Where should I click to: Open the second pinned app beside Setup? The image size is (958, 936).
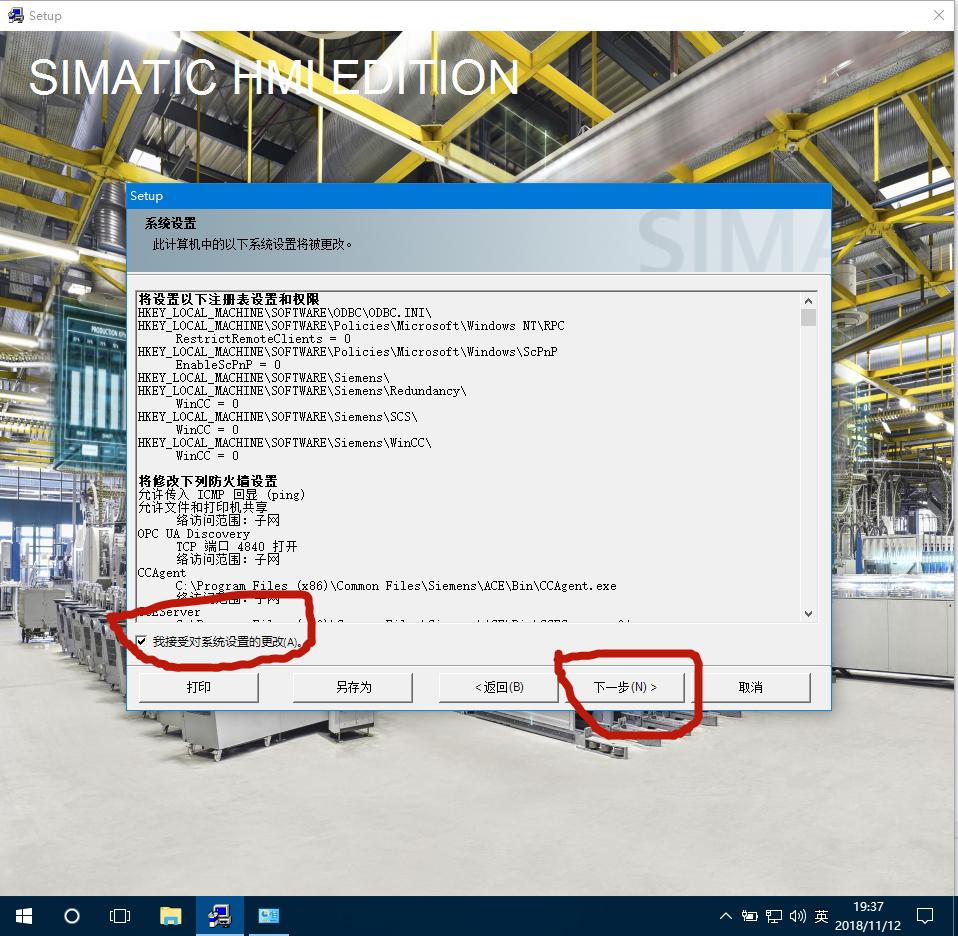[x=268, y=914]
